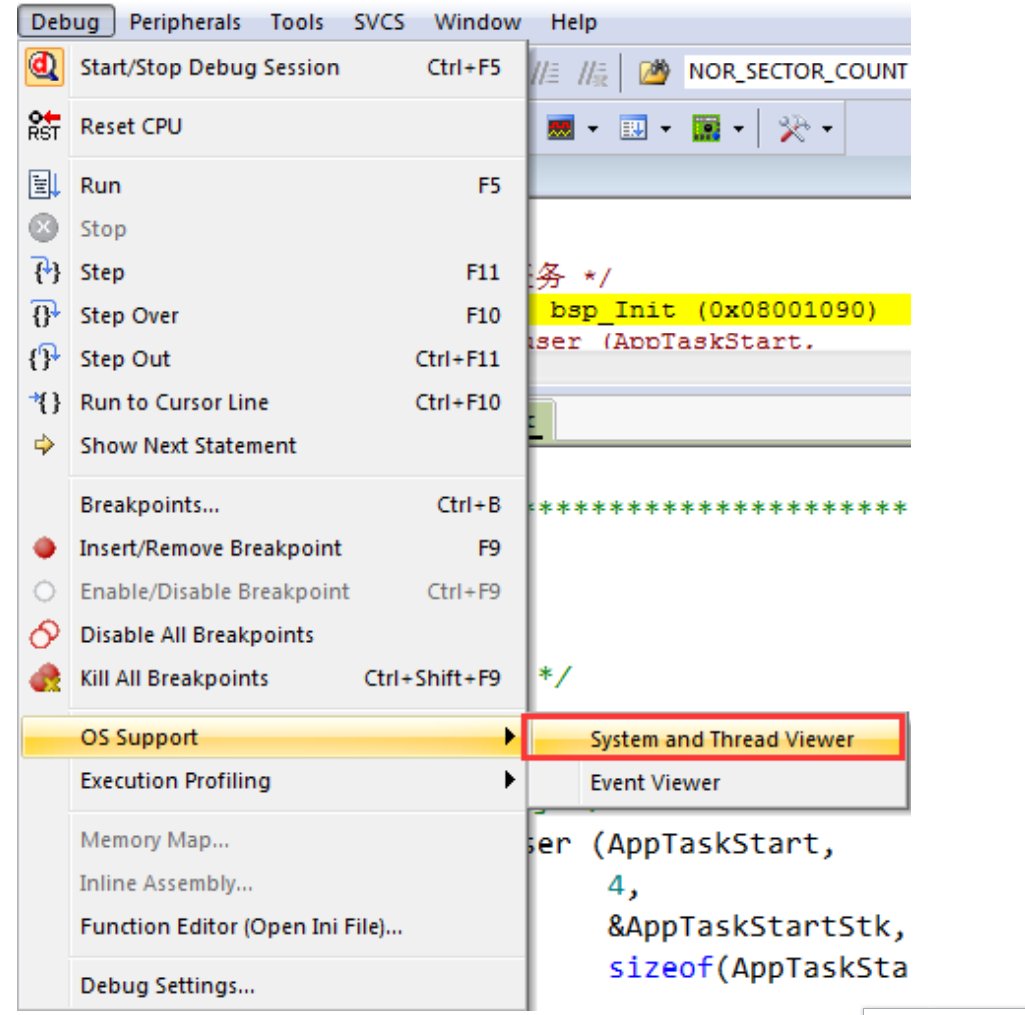
Task: Open the Breakpoints... dialog entry
Action: click(273, 505)
